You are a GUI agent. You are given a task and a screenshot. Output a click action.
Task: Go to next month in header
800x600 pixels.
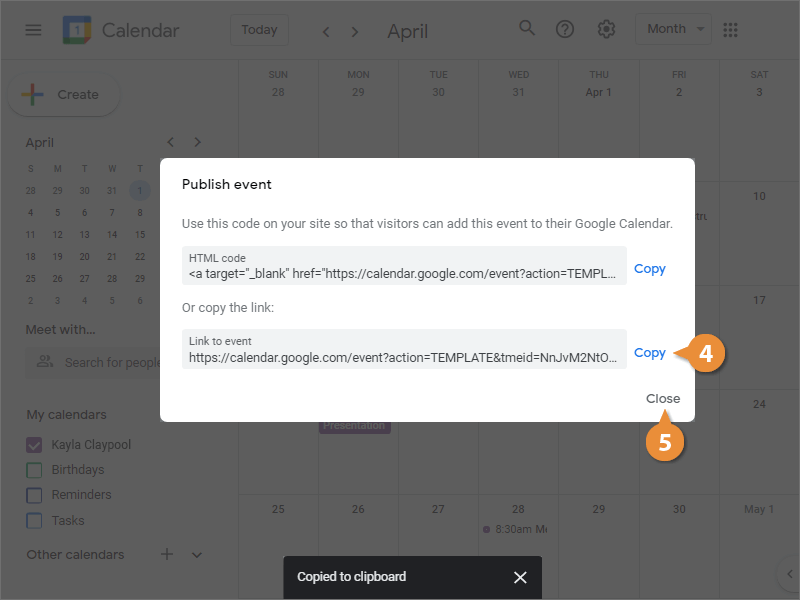point(355,31)
